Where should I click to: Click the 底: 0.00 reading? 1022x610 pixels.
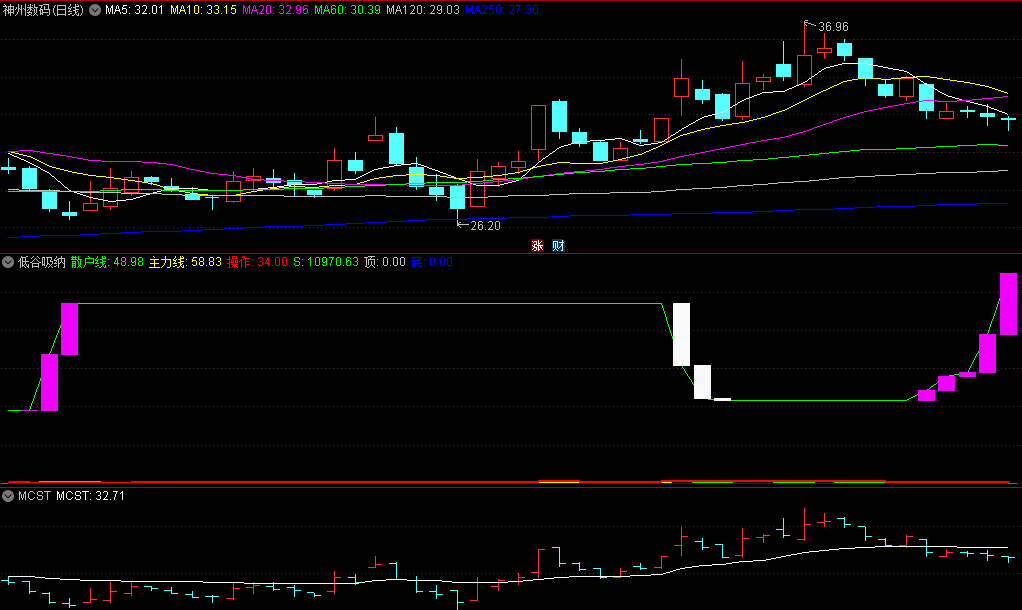[x=431, y=262]
